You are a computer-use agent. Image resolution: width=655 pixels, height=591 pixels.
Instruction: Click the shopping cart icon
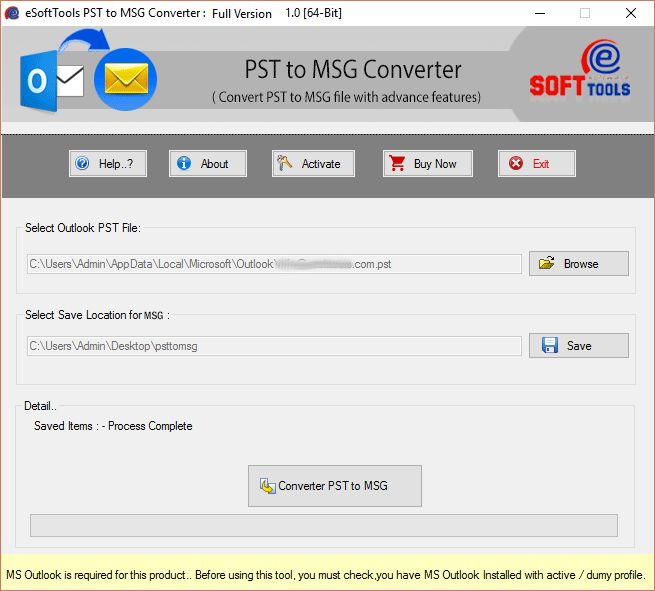click(x=397, y=163)
